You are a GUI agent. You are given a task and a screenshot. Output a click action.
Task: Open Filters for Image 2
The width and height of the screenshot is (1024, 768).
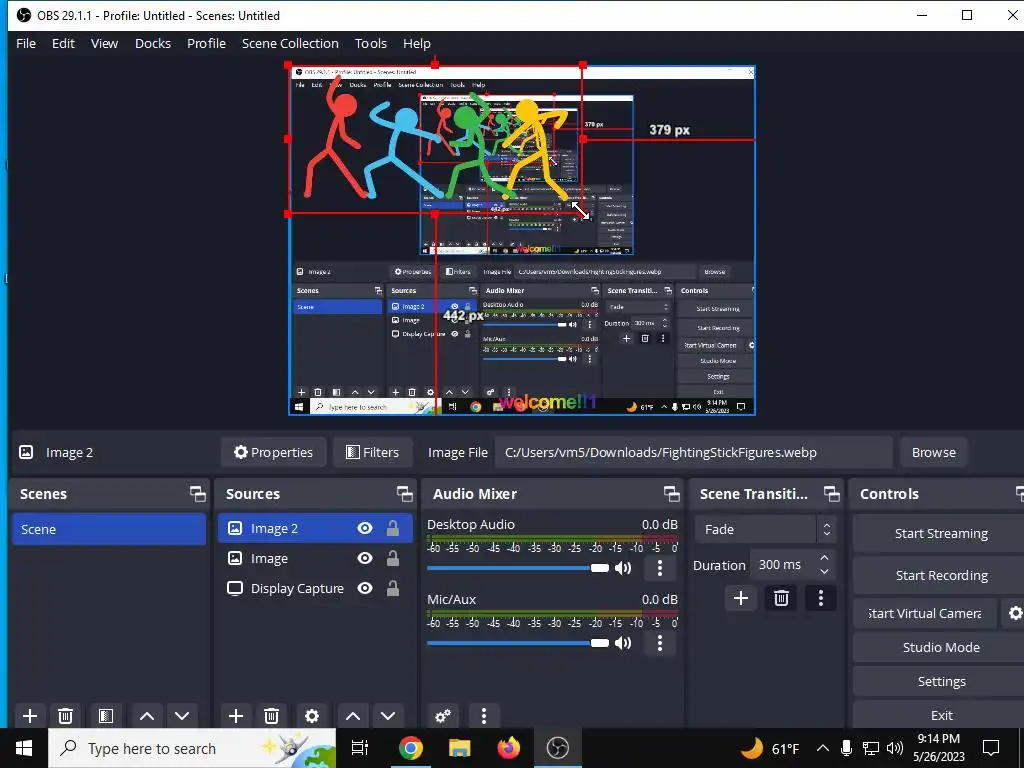coord(373,452)
